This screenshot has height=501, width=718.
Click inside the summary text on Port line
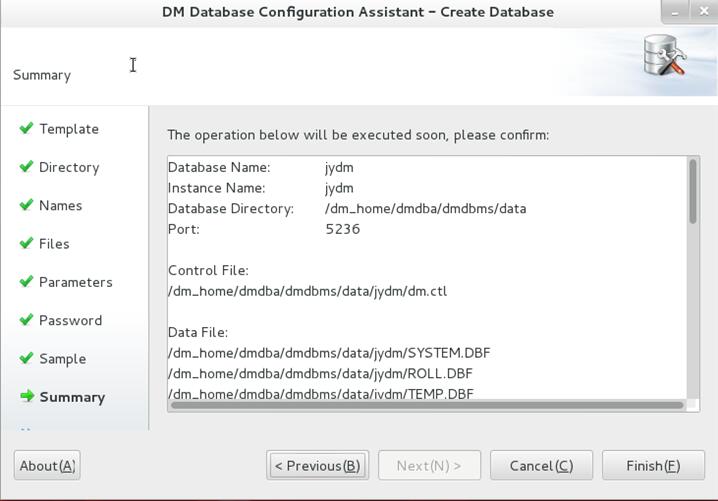click(264, 229)
